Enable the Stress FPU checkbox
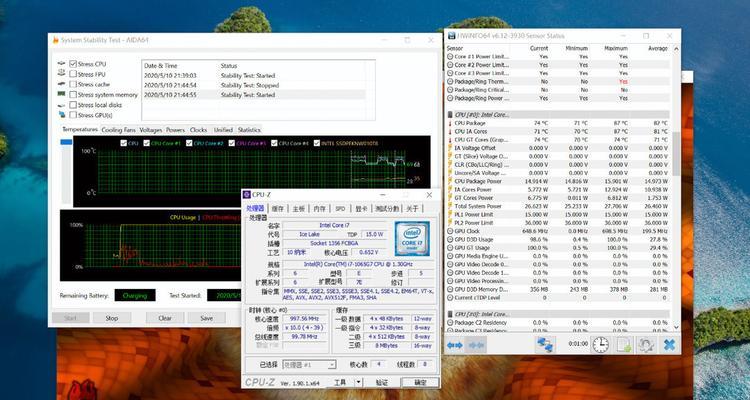750x400 pixels. pyautogui.click(x=73, y=74)
